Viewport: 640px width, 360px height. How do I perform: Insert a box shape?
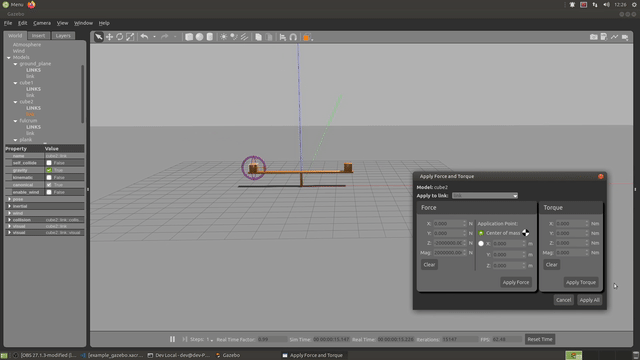click(189, 37)
